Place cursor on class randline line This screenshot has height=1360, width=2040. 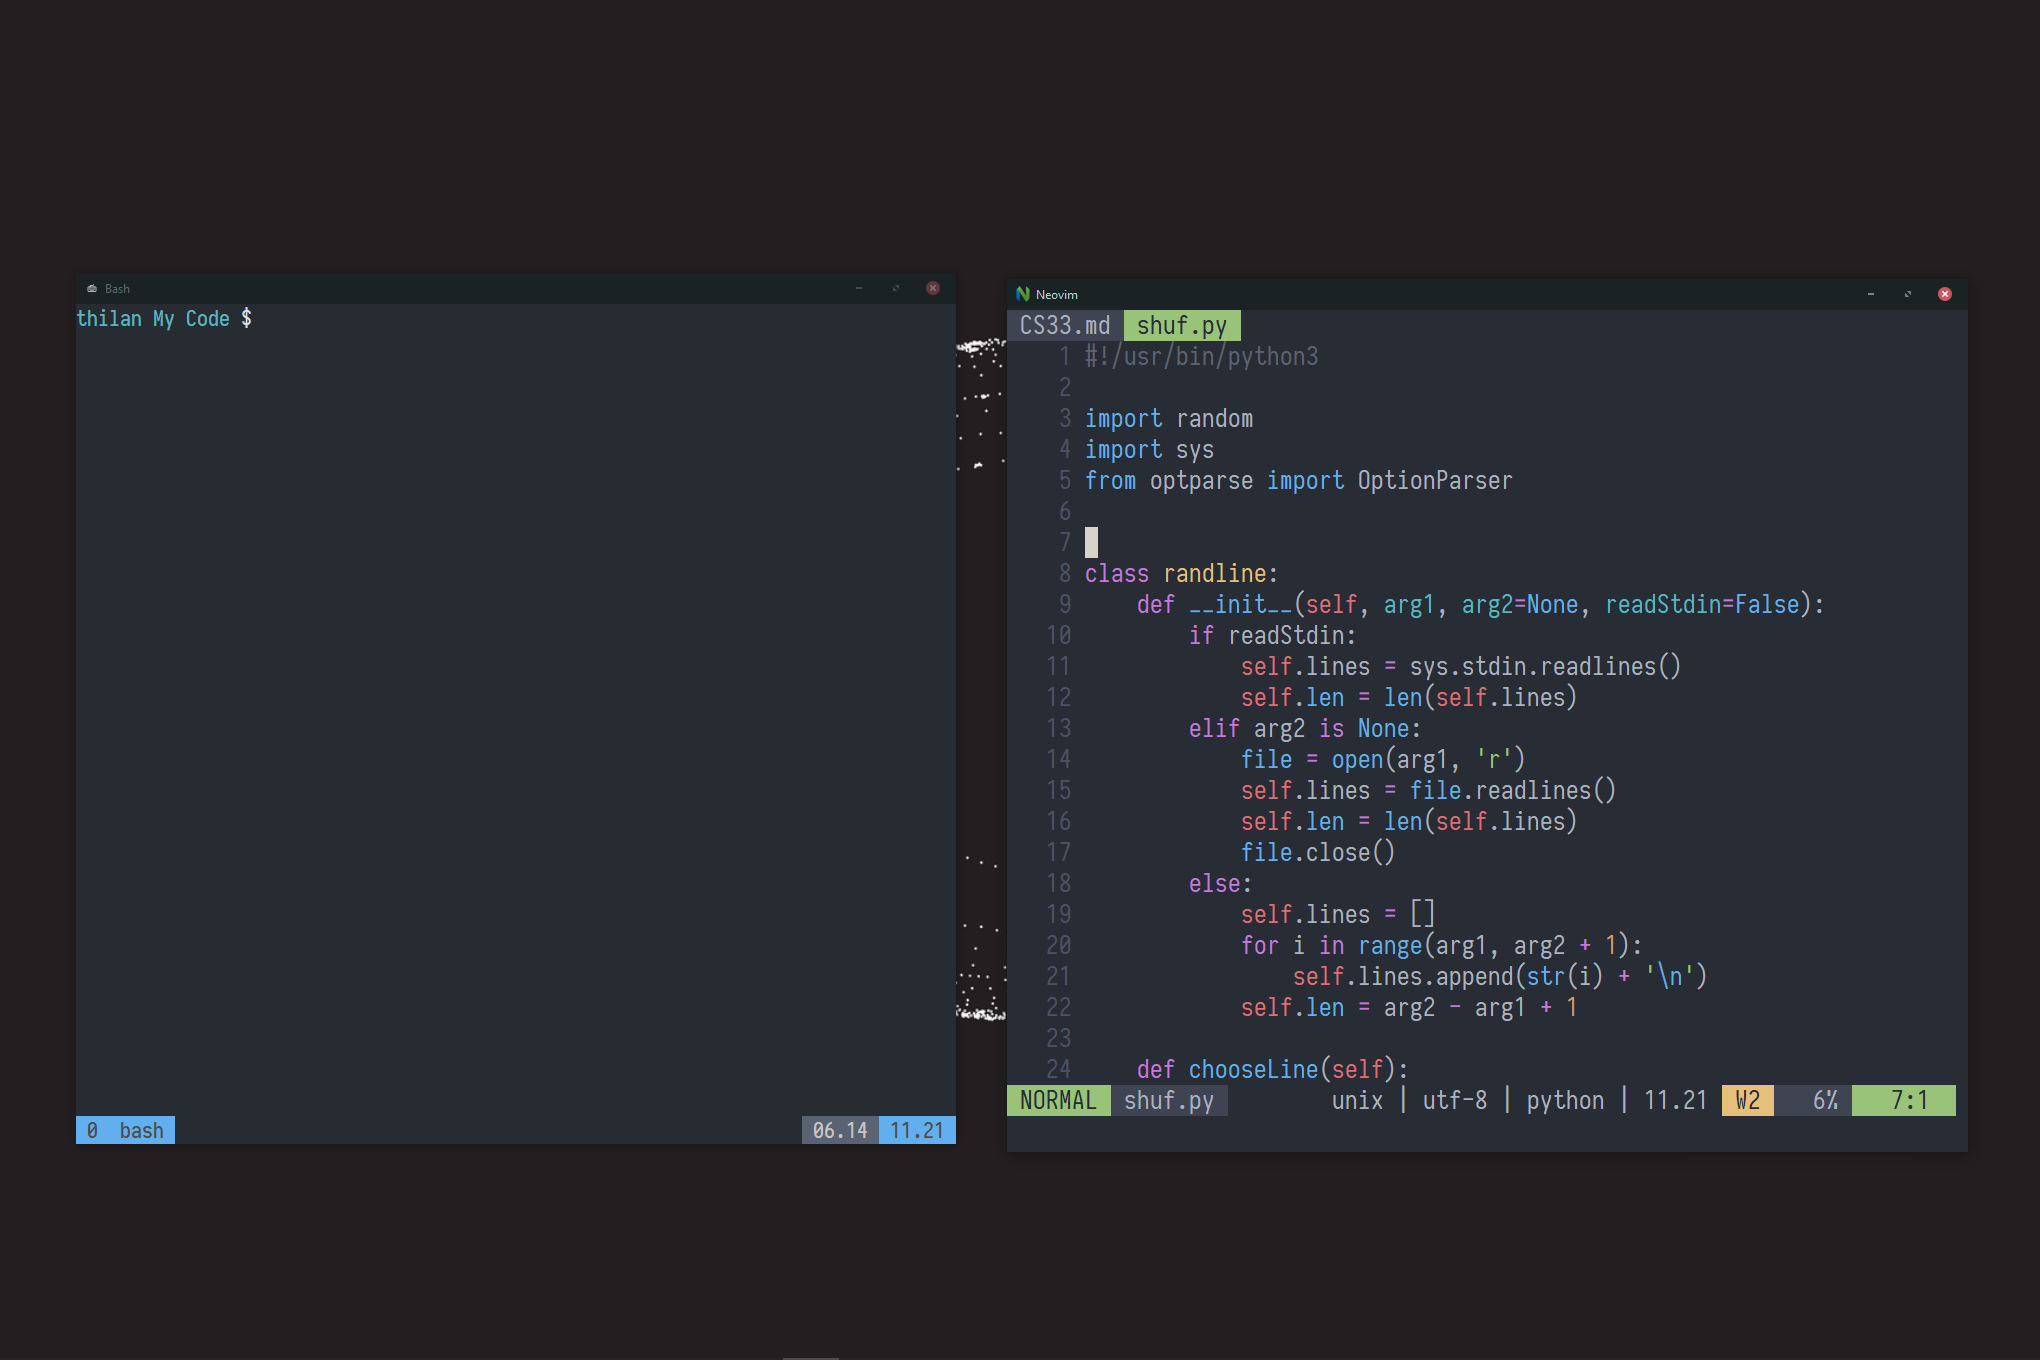coord(1180,574)
